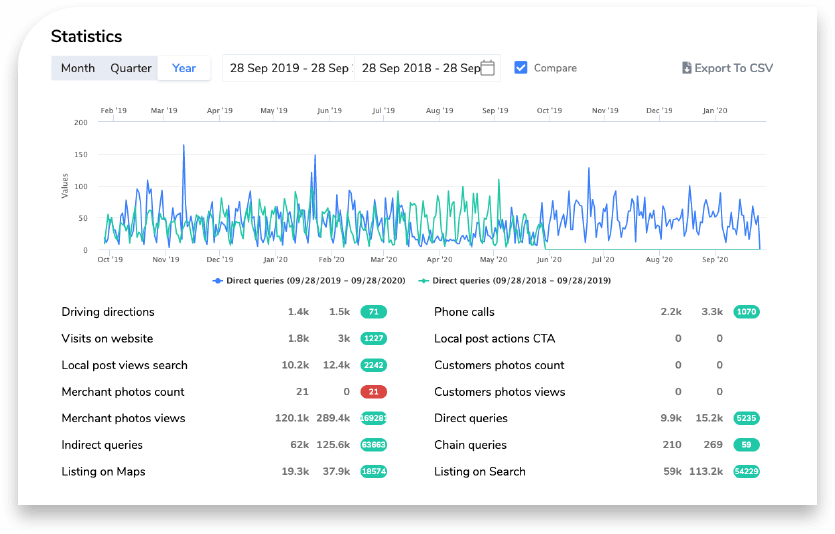Open the 28 Sep 2018 comparison date field

pyautogui.click(x=420, y=68)
